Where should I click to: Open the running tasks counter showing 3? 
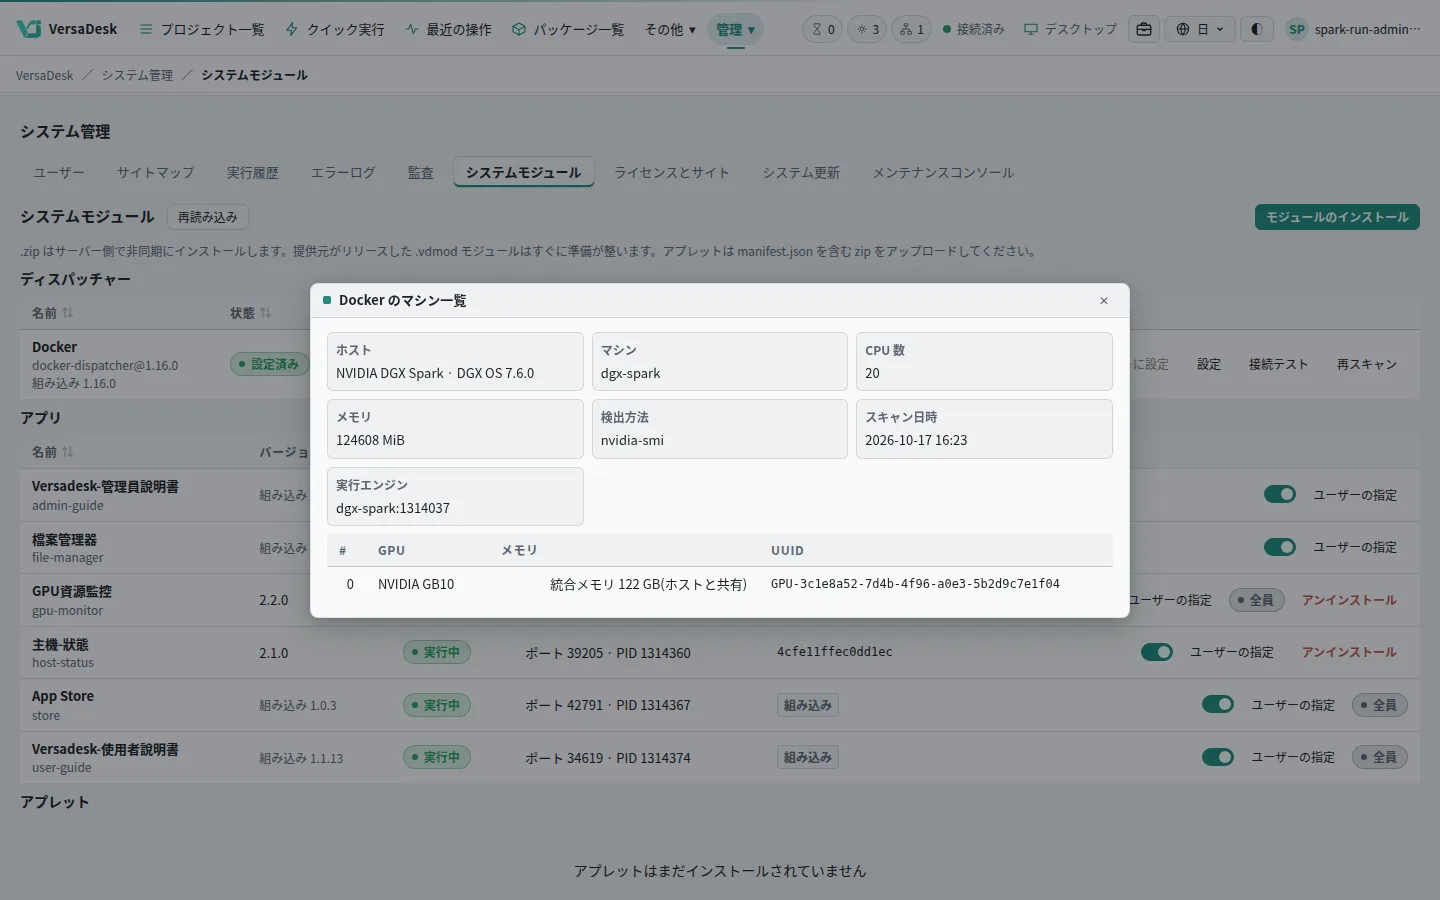click(x=867, y=29)
